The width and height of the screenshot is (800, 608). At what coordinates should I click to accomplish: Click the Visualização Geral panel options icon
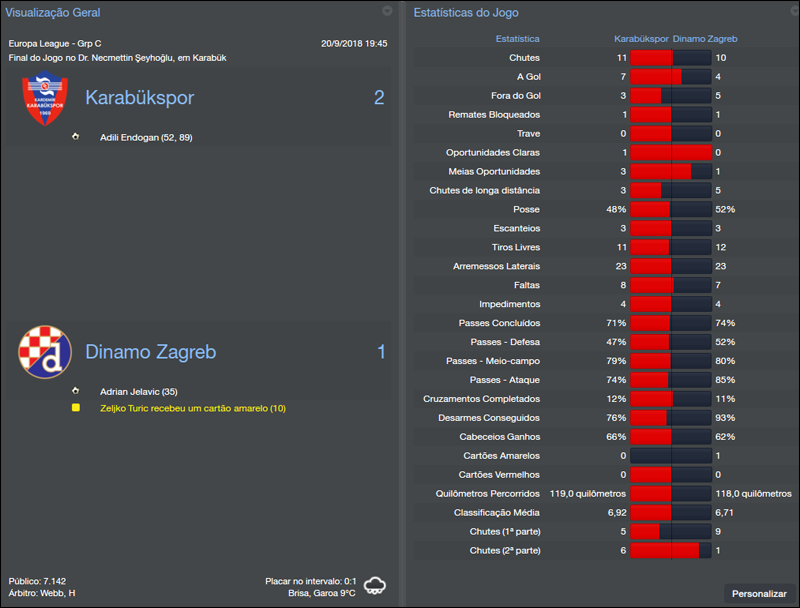(388, 12)
